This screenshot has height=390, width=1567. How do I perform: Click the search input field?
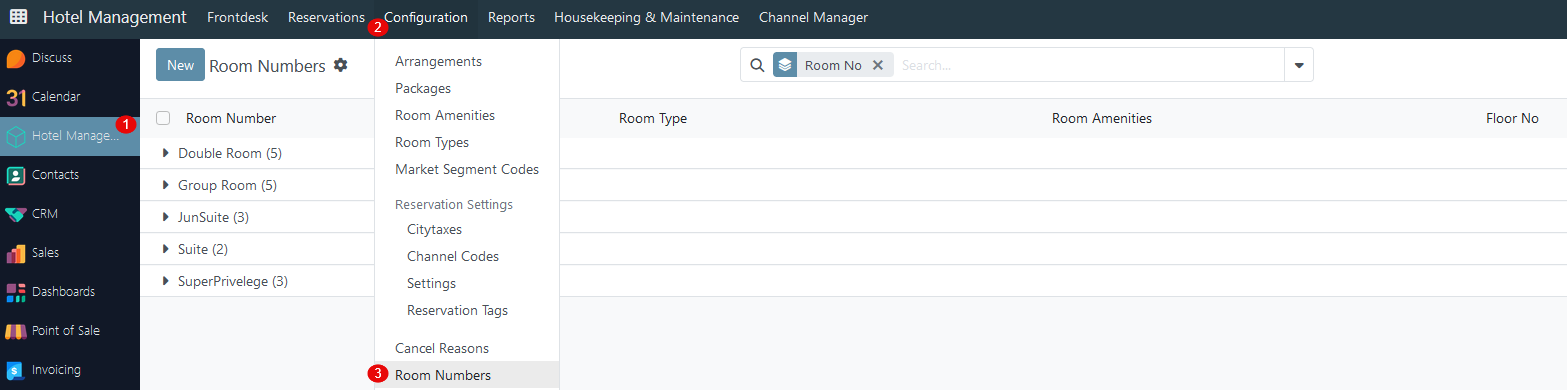pyautogui.click(x=1088, y=65)
